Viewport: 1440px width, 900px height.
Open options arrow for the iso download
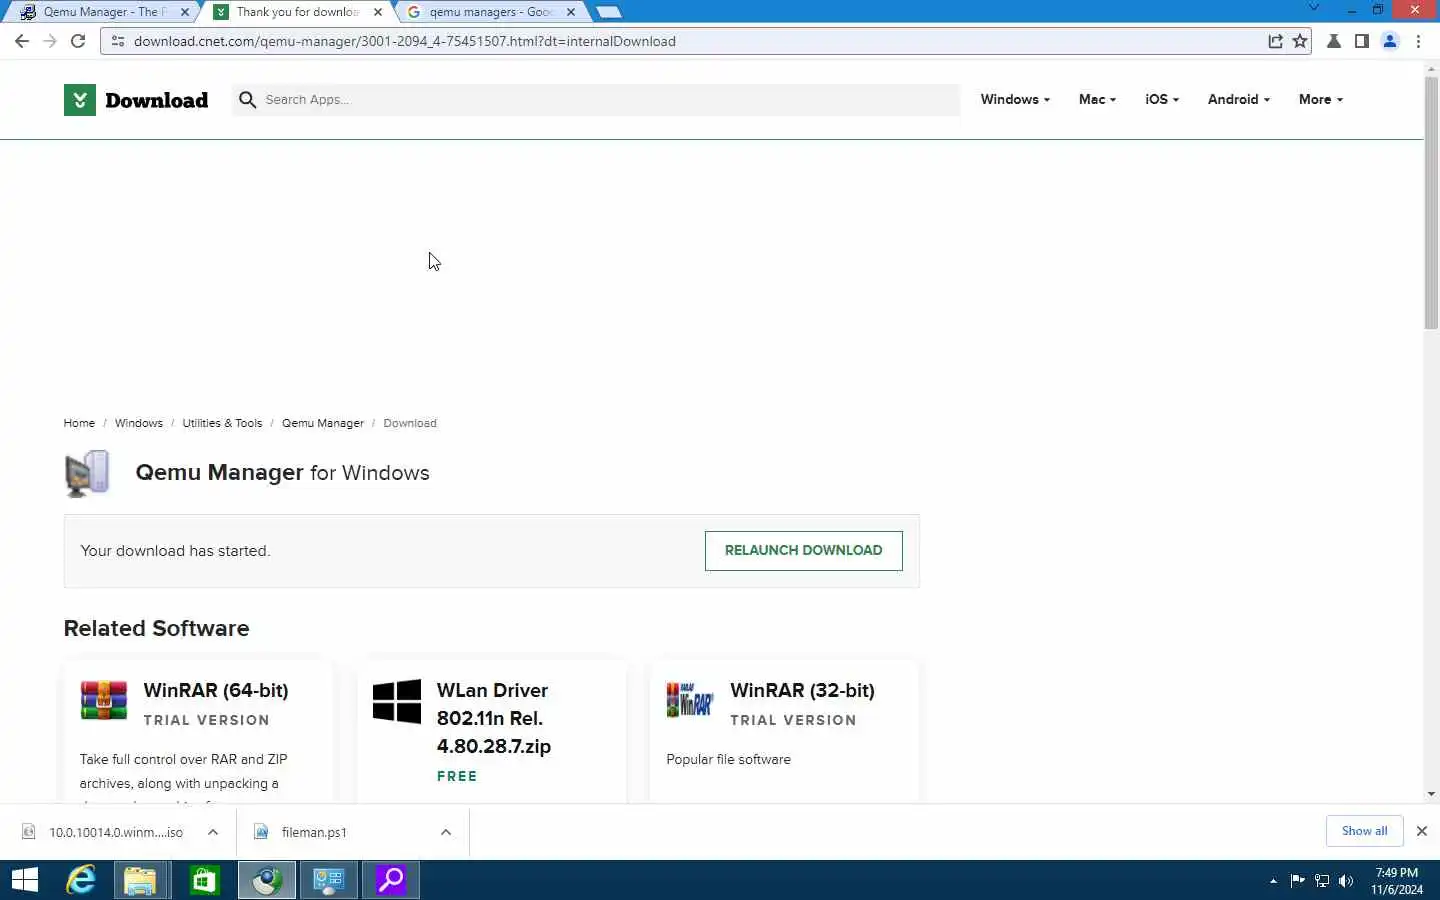coord(213,832)
